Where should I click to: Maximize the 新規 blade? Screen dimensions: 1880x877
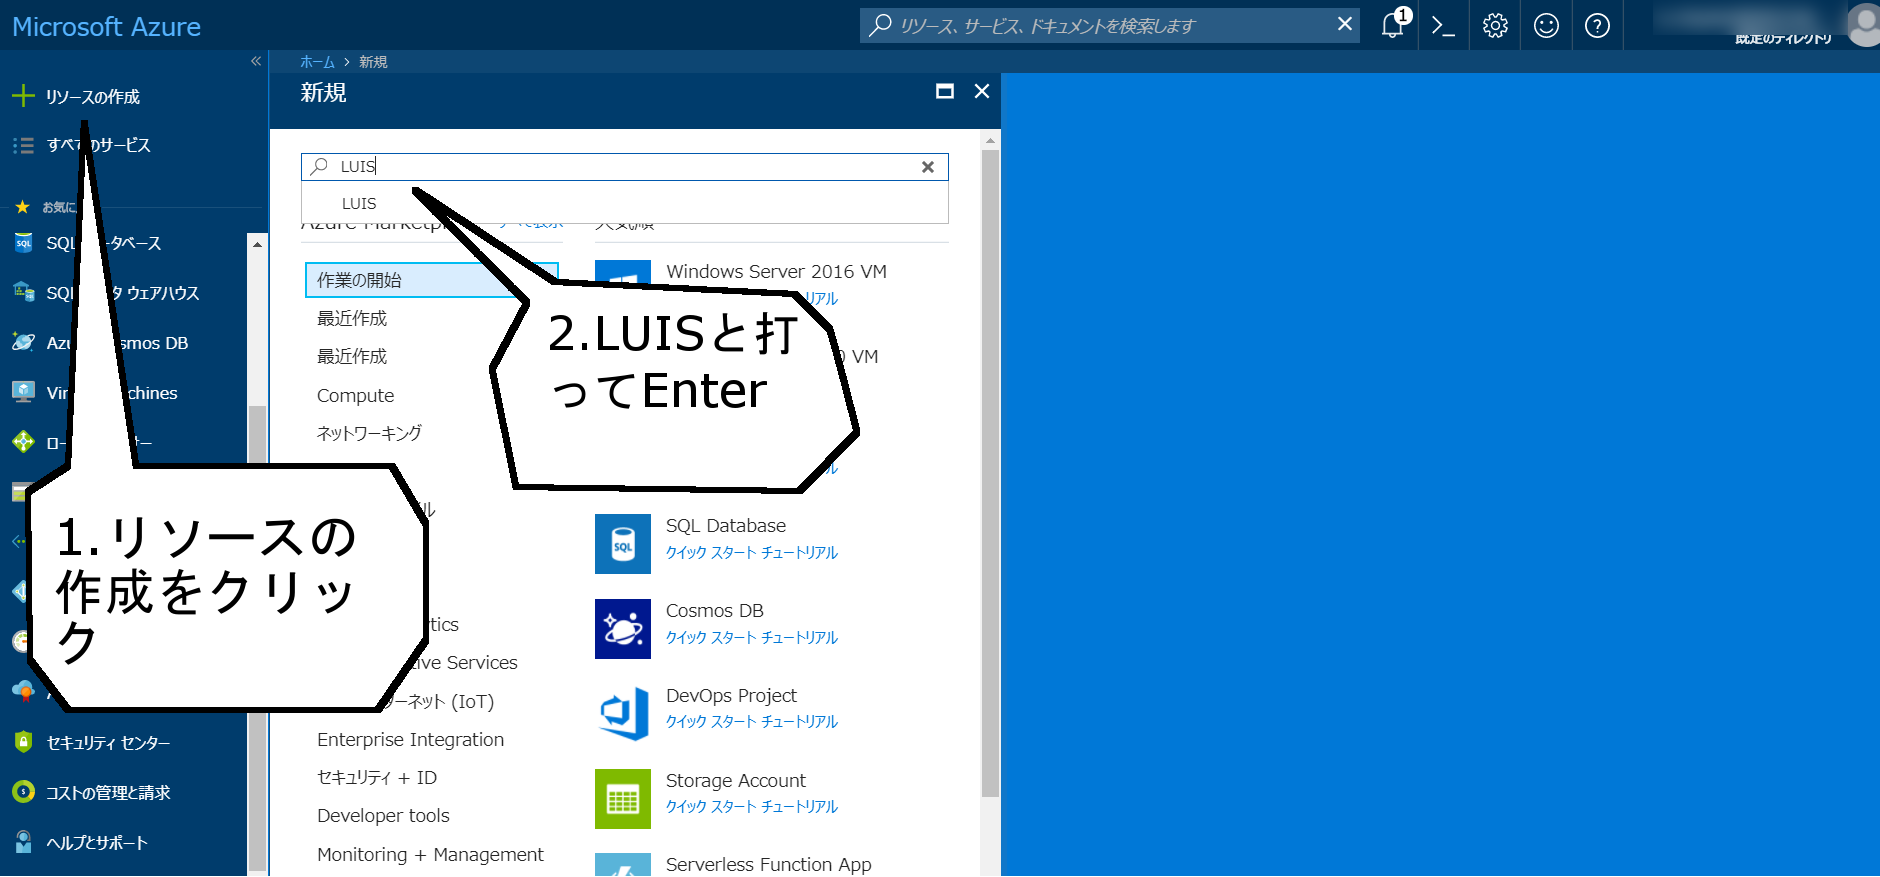[945, 91]
